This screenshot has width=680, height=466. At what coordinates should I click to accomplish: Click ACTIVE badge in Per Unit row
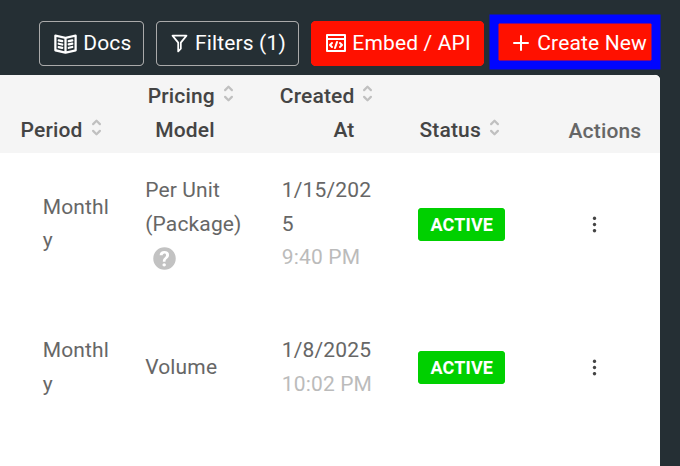(x=461, y=225)
